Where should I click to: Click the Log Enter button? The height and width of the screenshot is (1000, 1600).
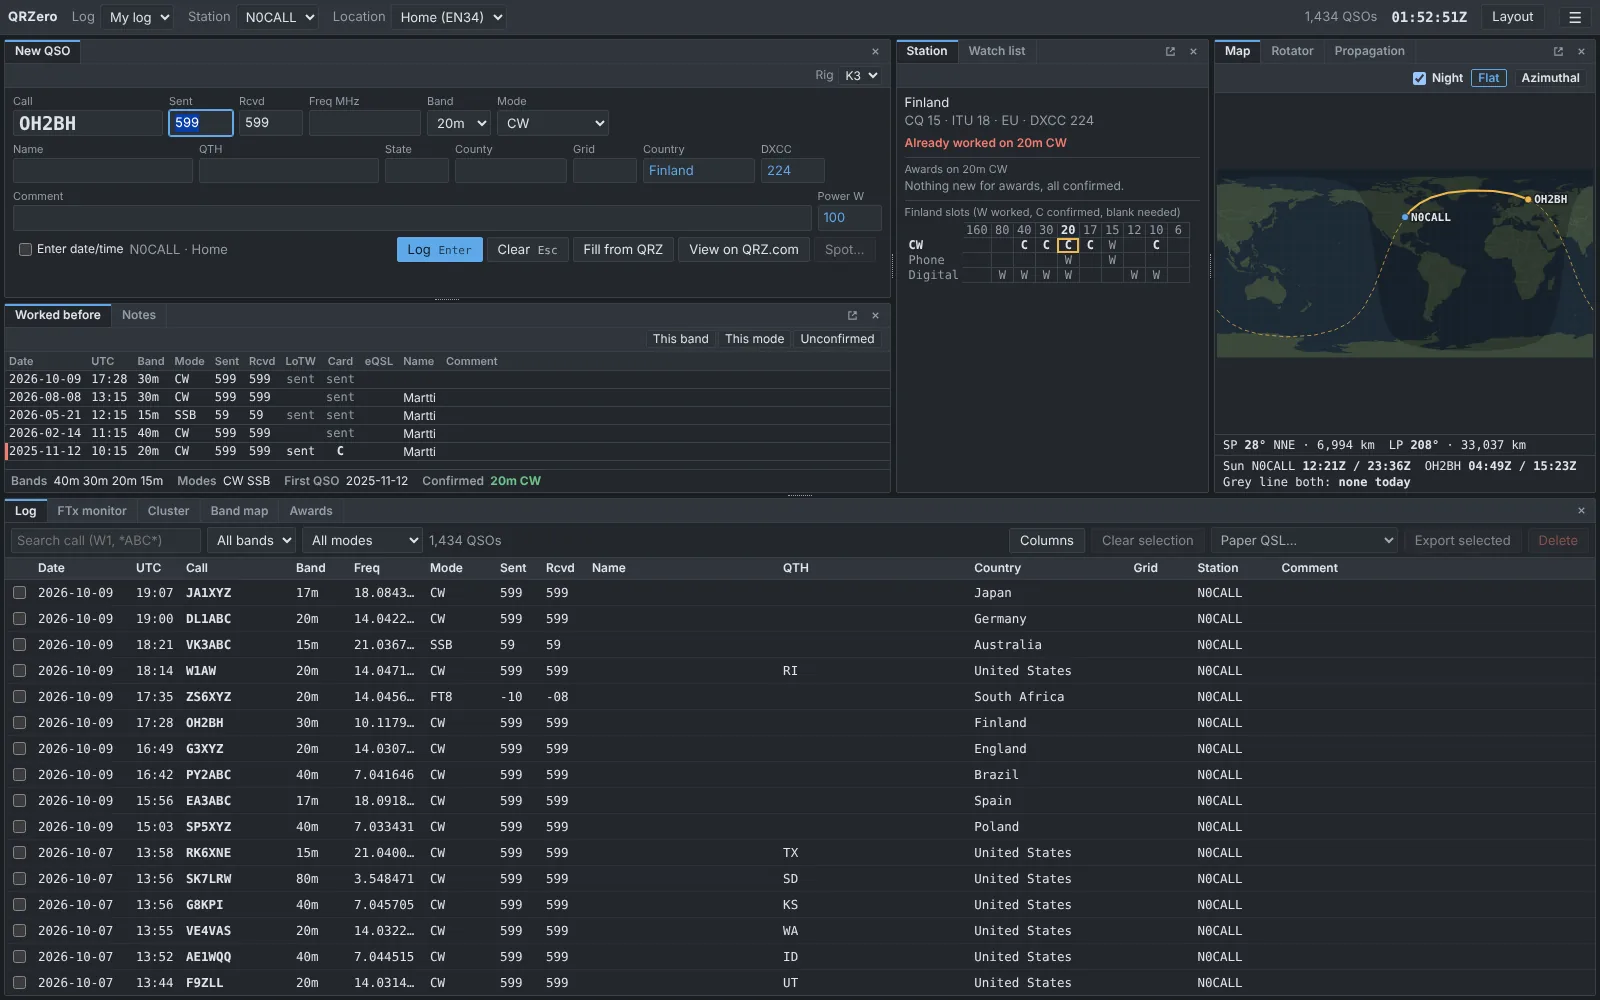(x=440, y=249)
